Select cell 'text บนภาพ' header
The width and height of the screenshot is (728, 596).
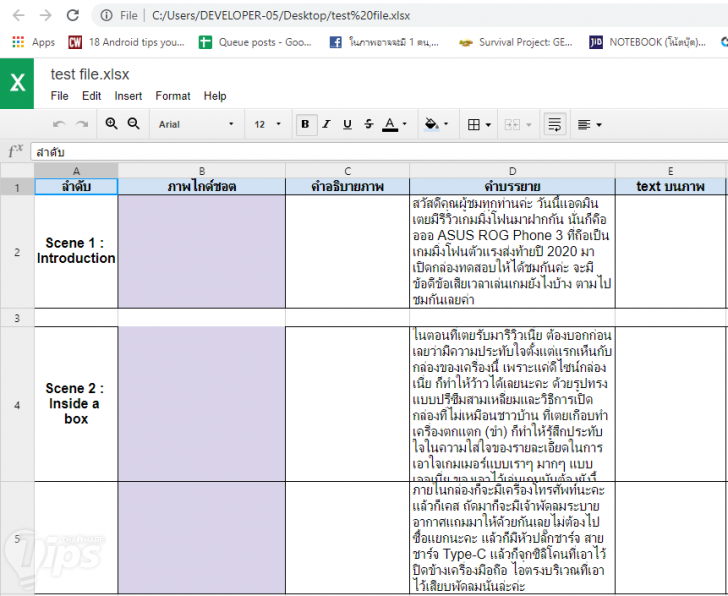[670, 187]
